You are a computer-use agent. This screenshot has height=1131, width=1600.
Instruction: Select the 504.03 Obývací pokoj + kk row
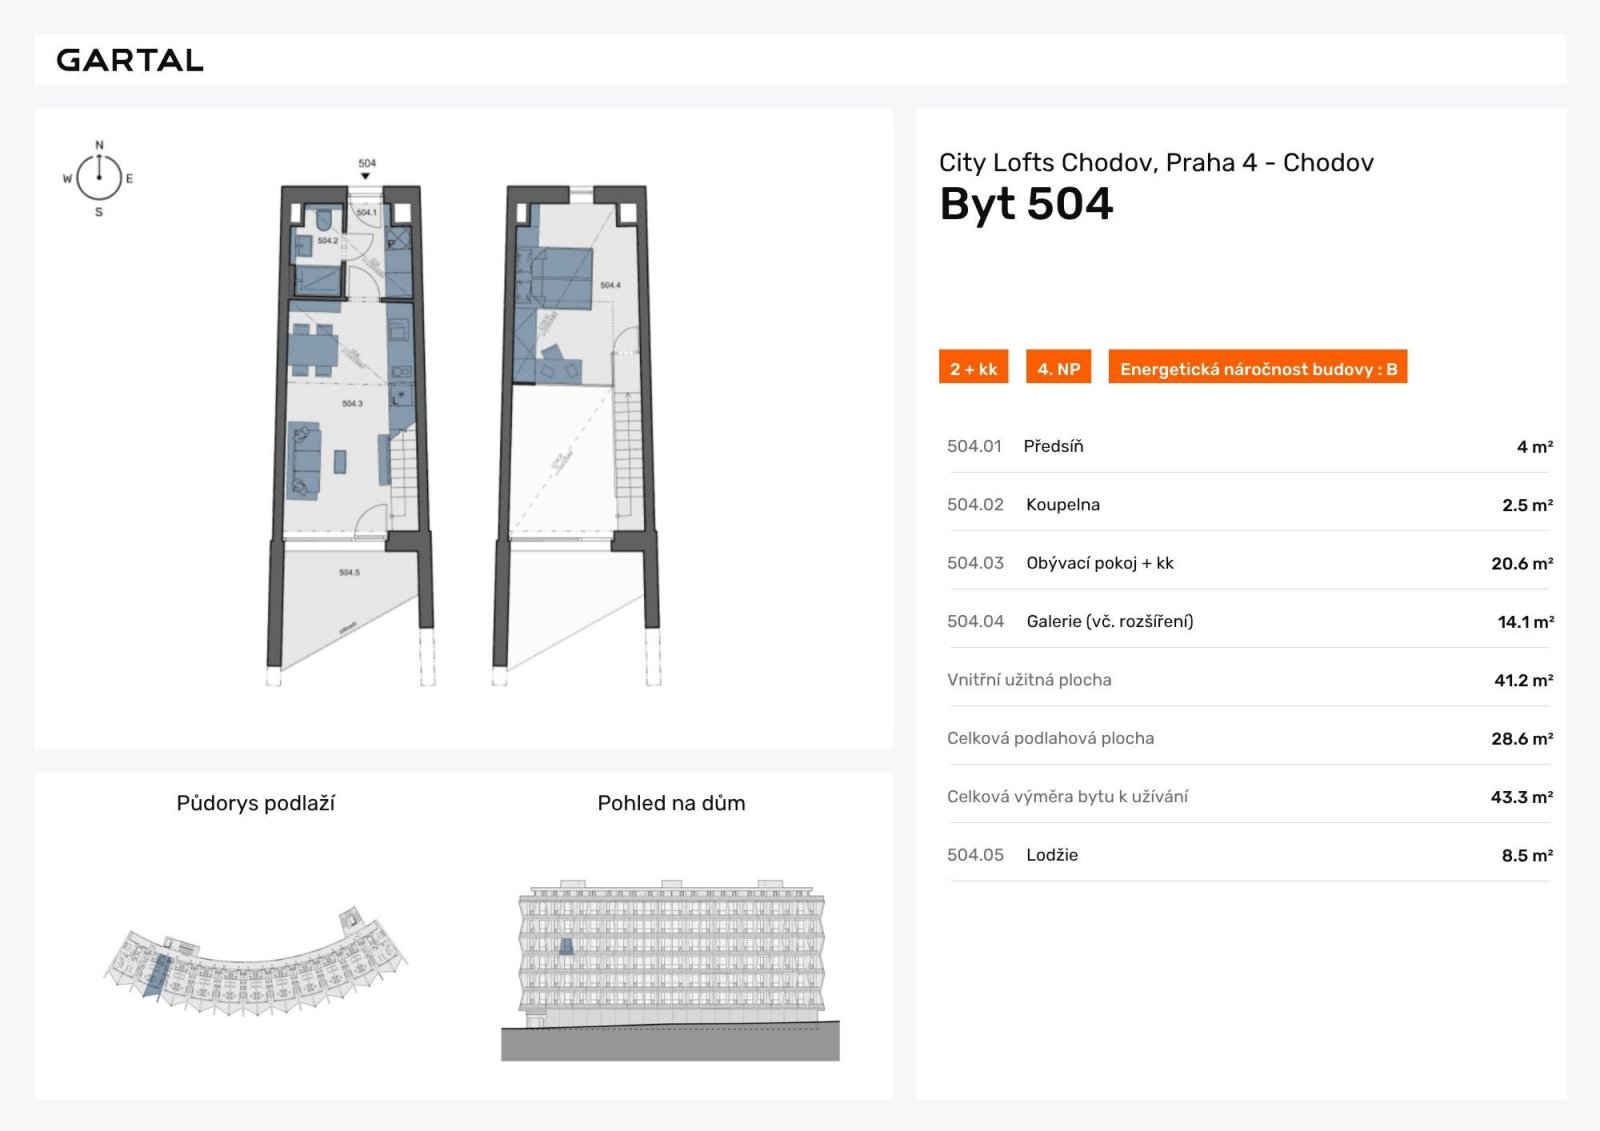point(1249,563)
